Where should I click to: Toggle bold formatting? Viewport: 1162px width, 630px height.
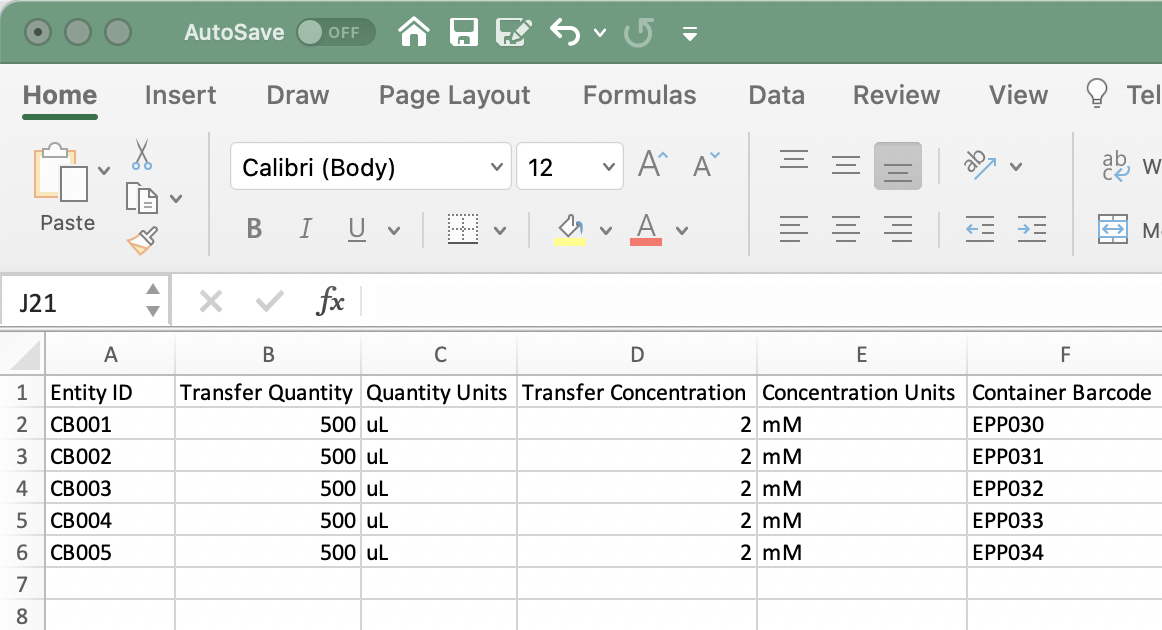coord(254,229)
